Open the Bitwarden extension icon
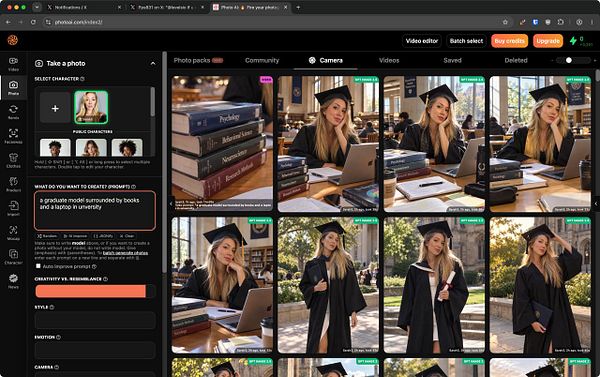This screenshot has width=600, height=377. (535, 22)
